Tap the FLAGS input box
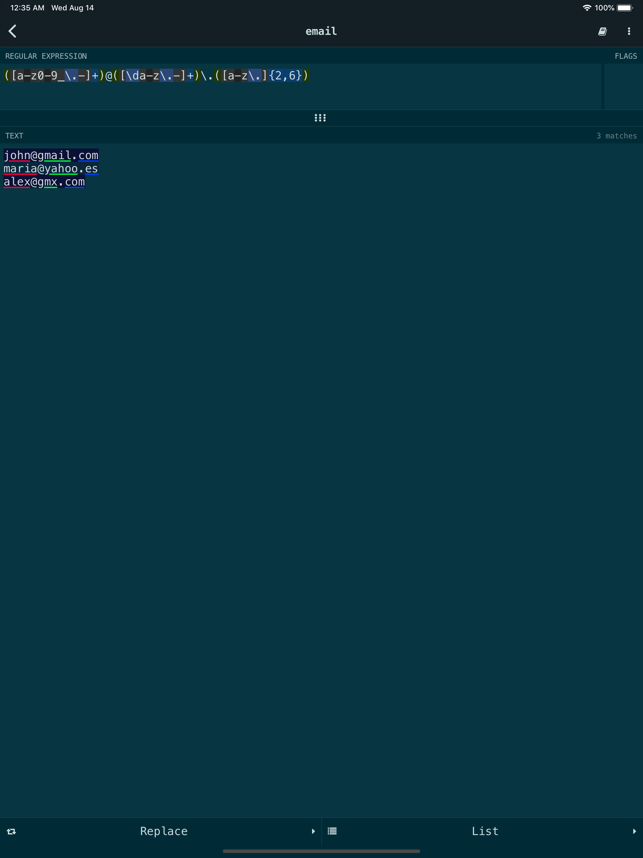The width and height of the screenshot is (643, 858). pyautogui.click(x=623, y=86)
